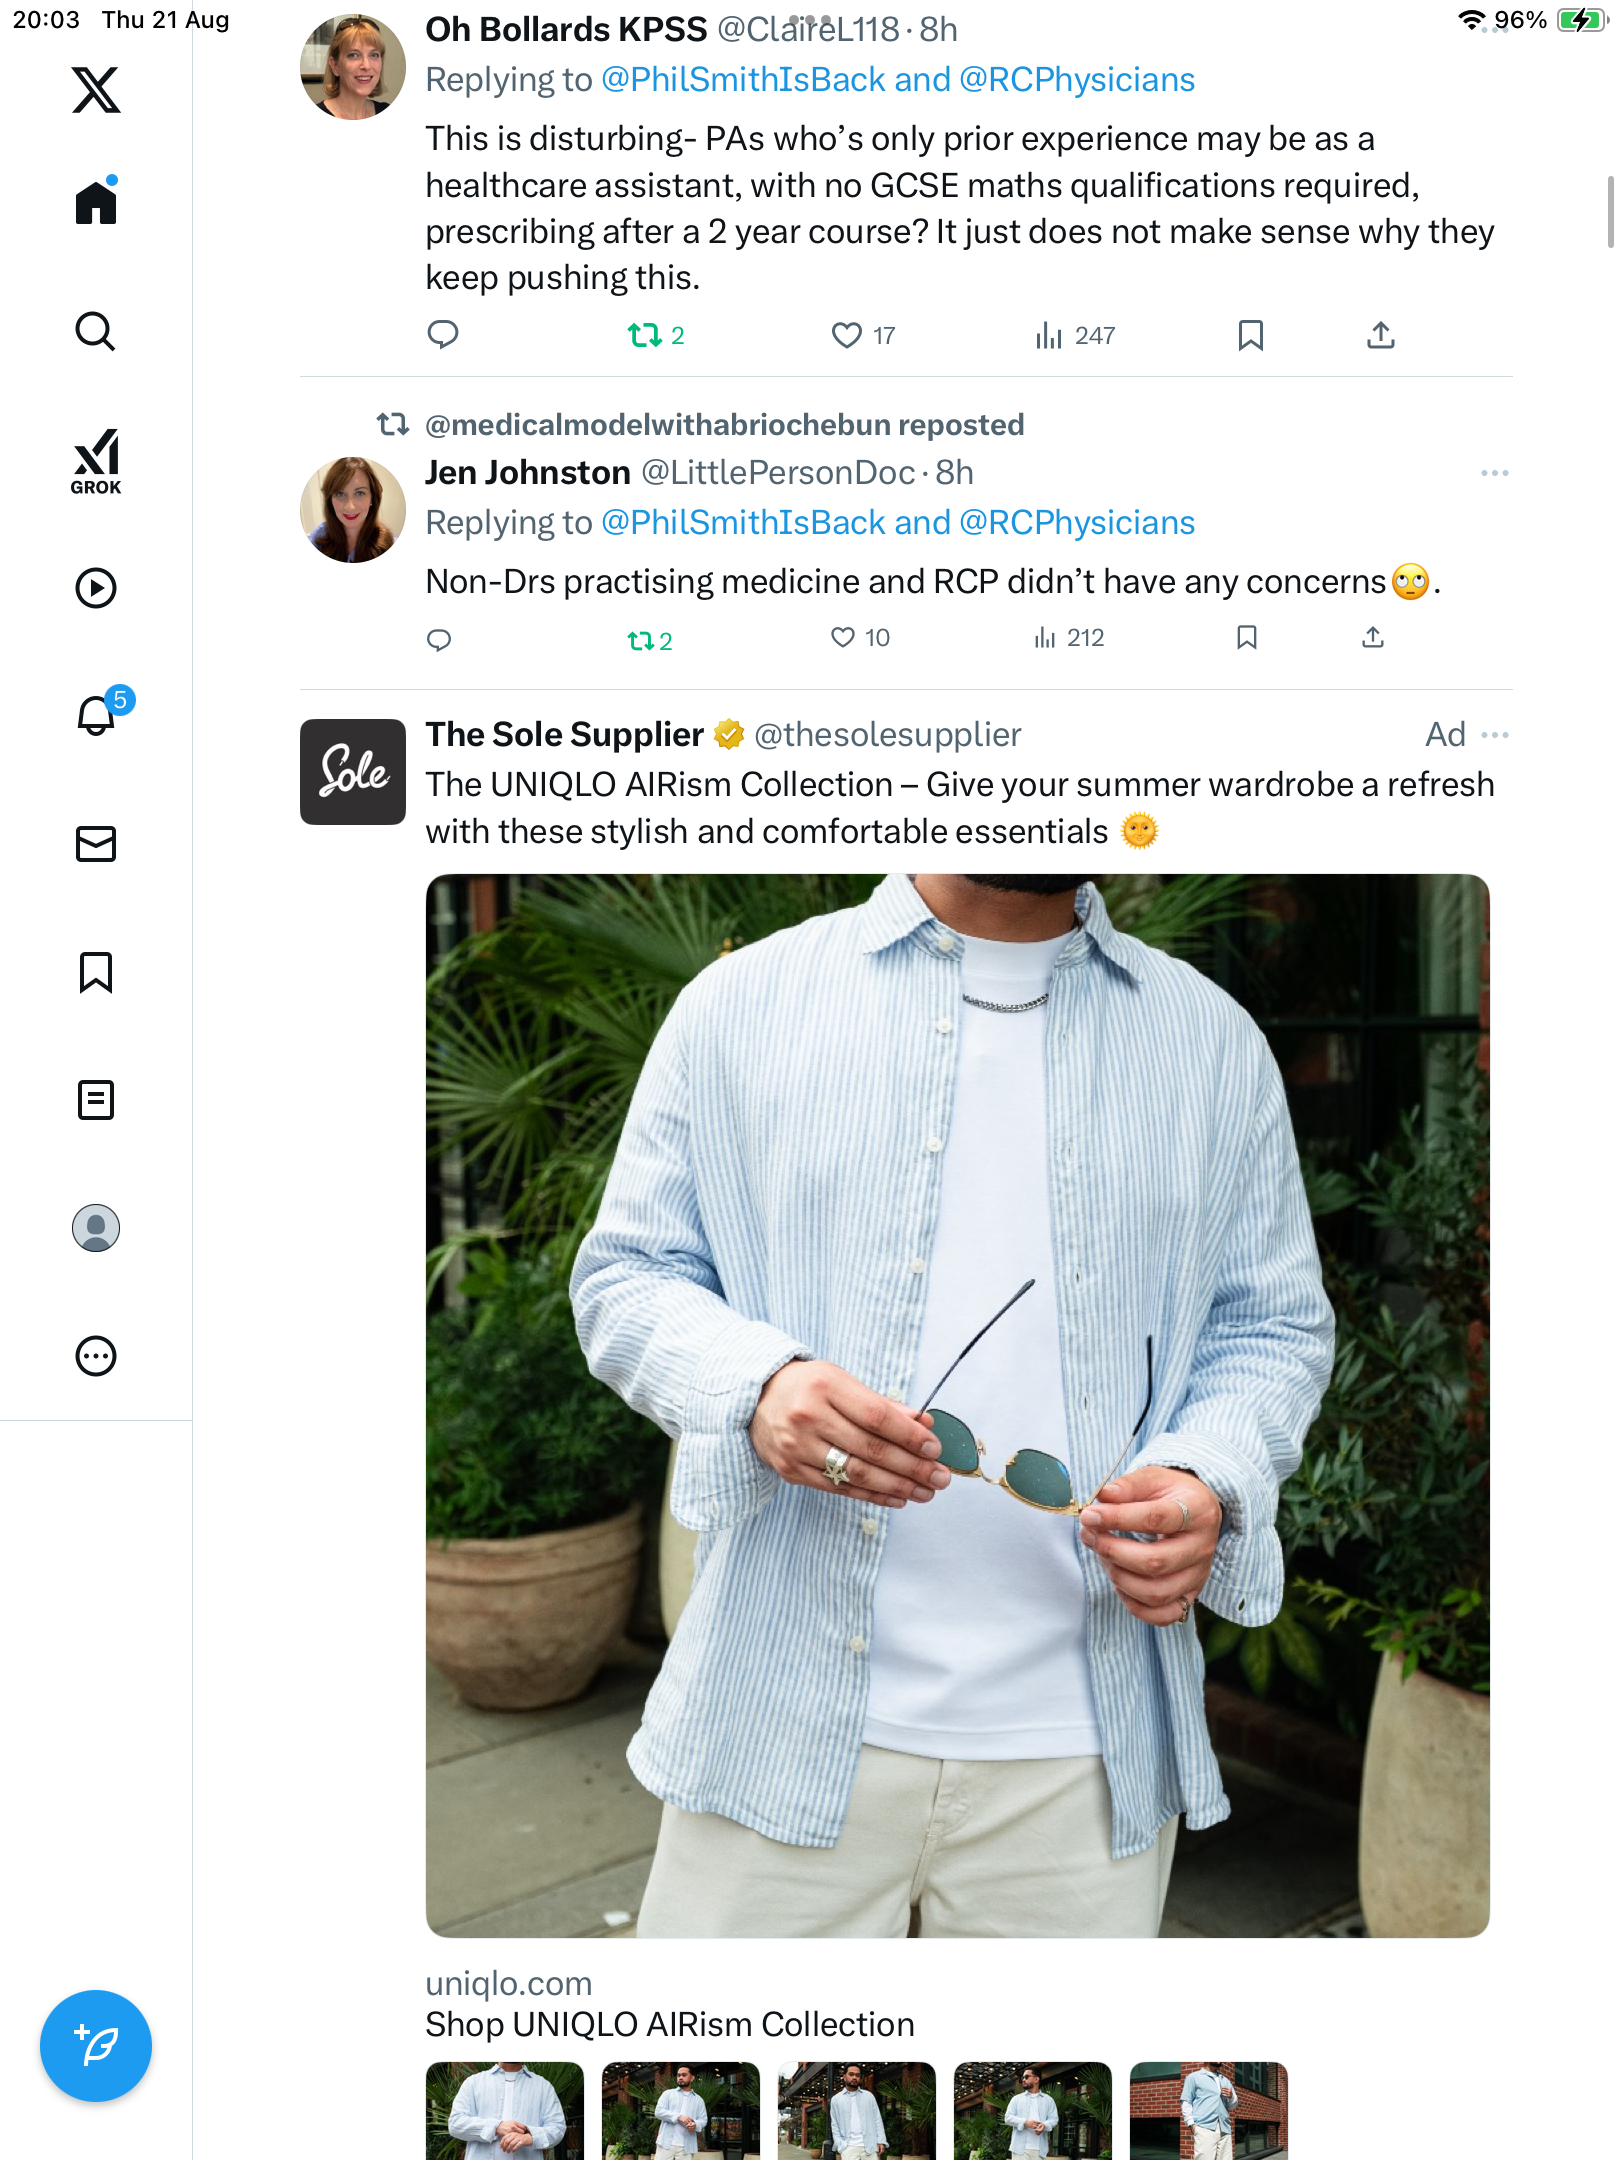
Task: Open the Grok assistant
Action: tap(96, 461)
